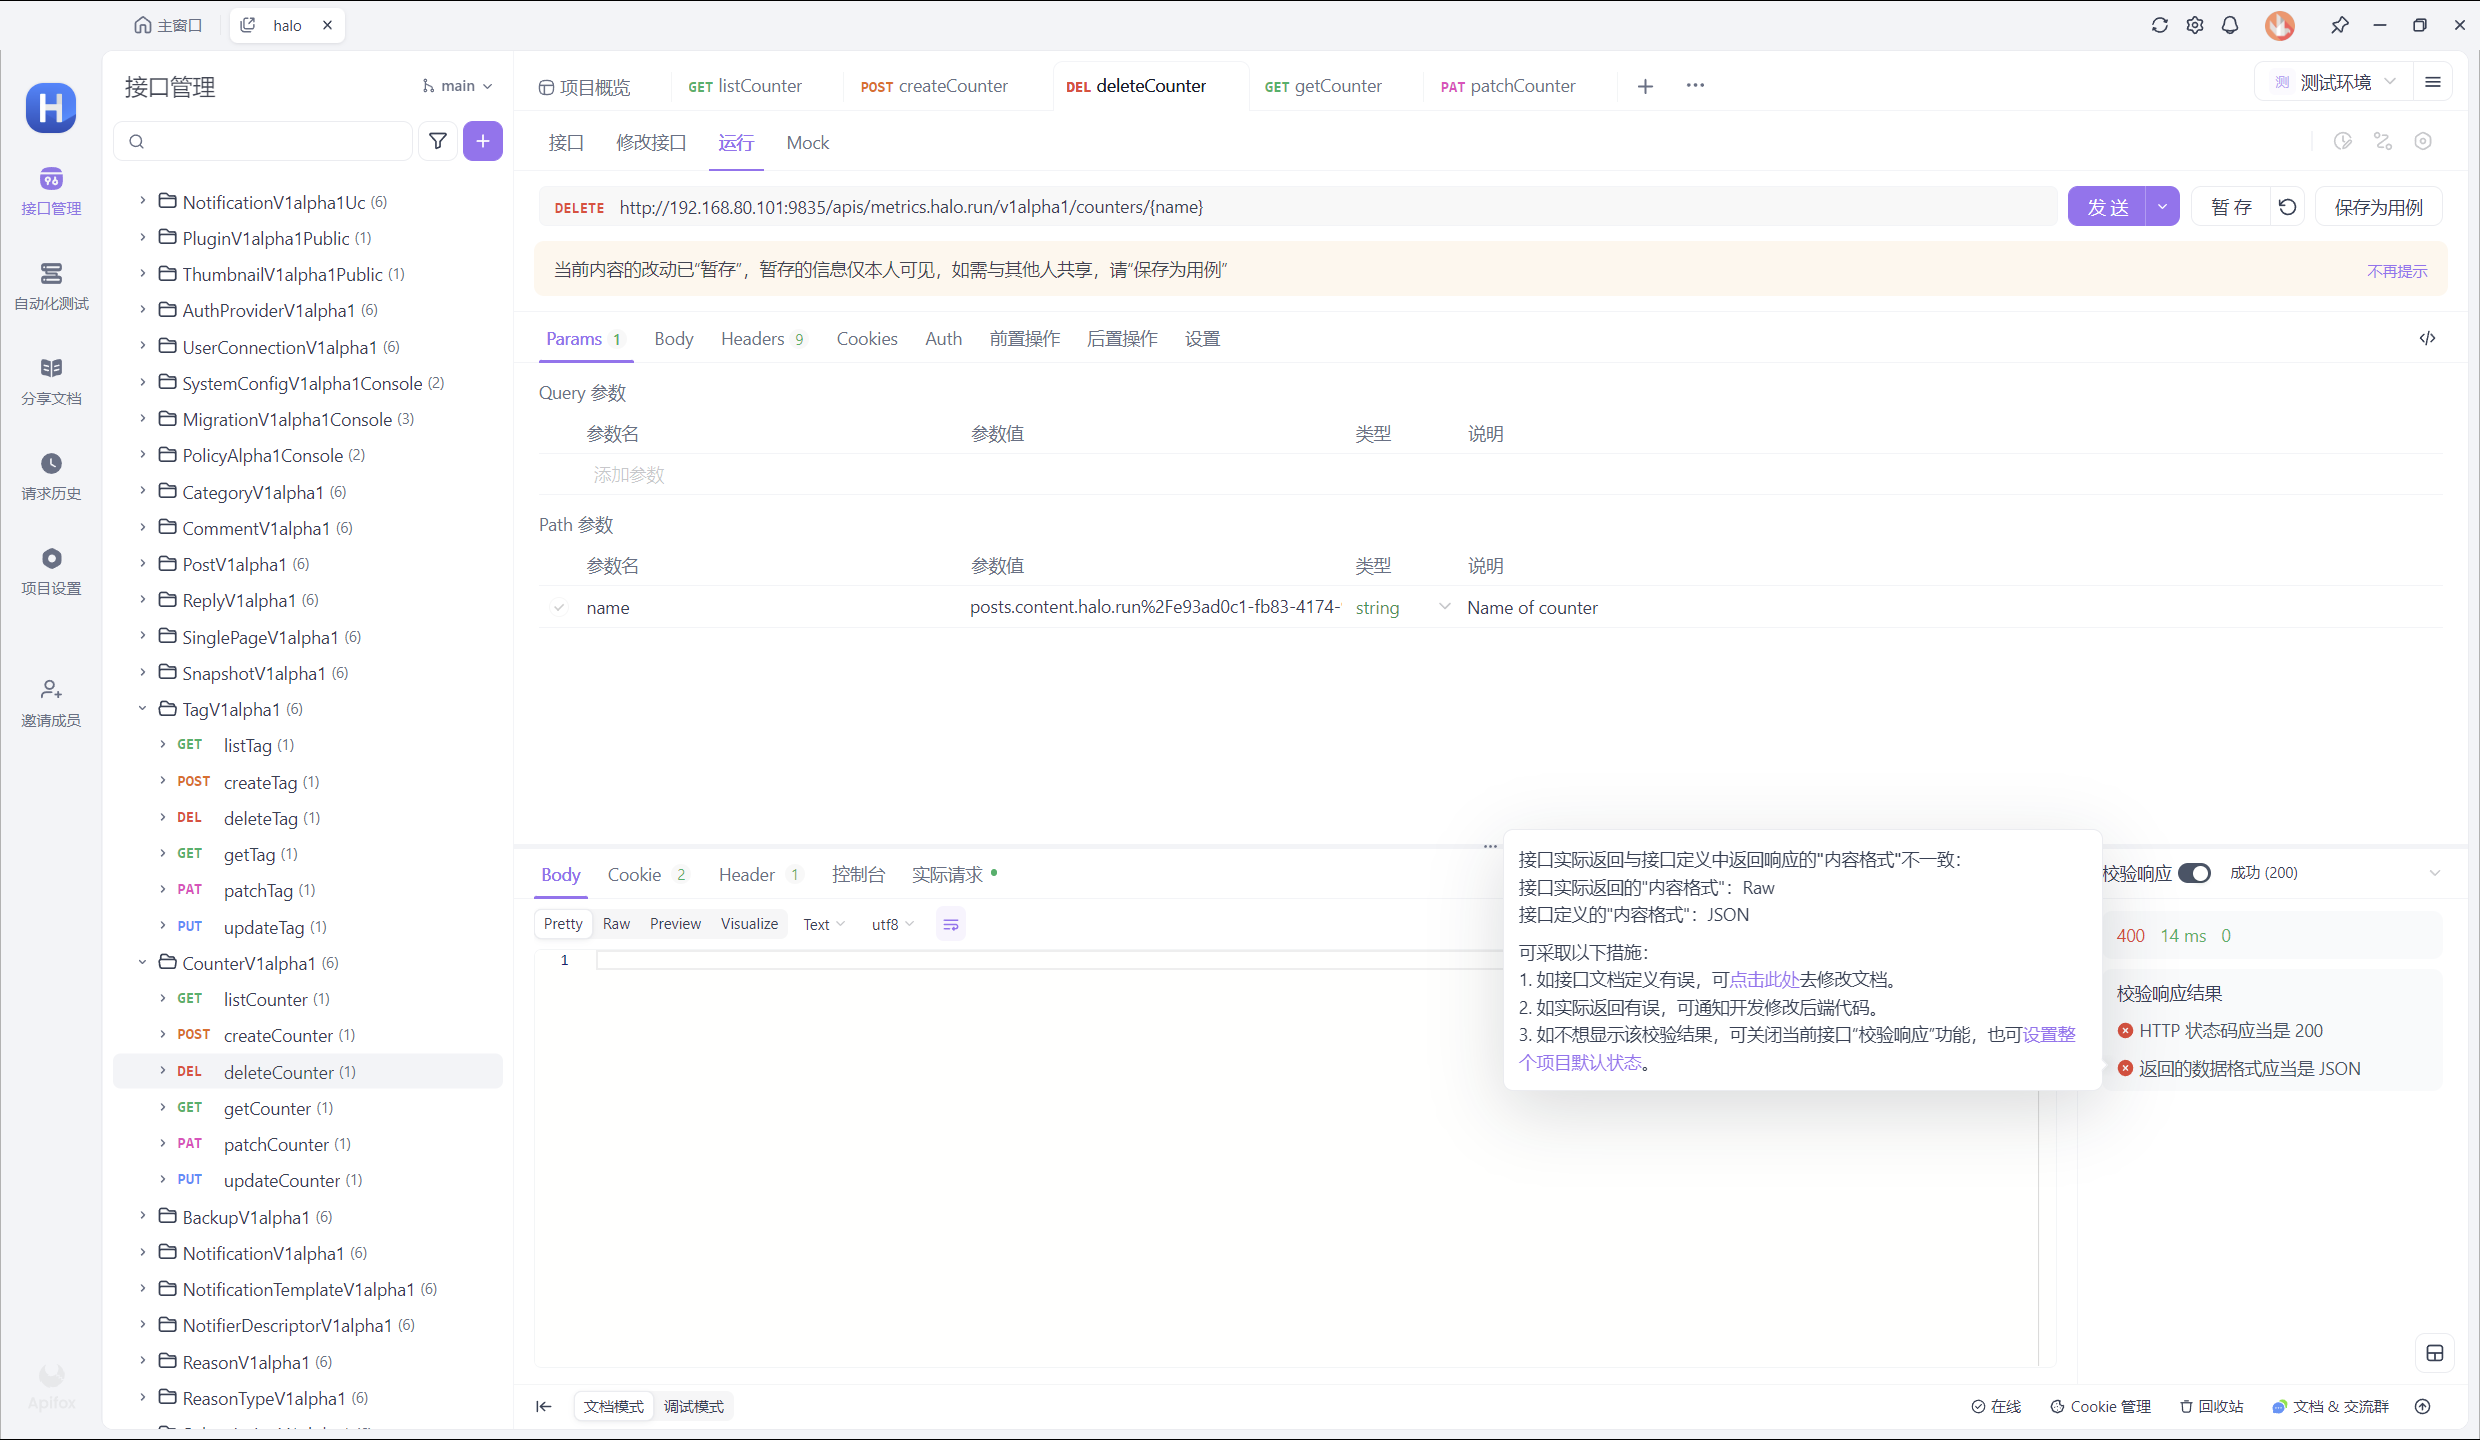2480x1440 pixels.
Task: Click the layout switch icon at bottom right
Action: [2435, 1354]
